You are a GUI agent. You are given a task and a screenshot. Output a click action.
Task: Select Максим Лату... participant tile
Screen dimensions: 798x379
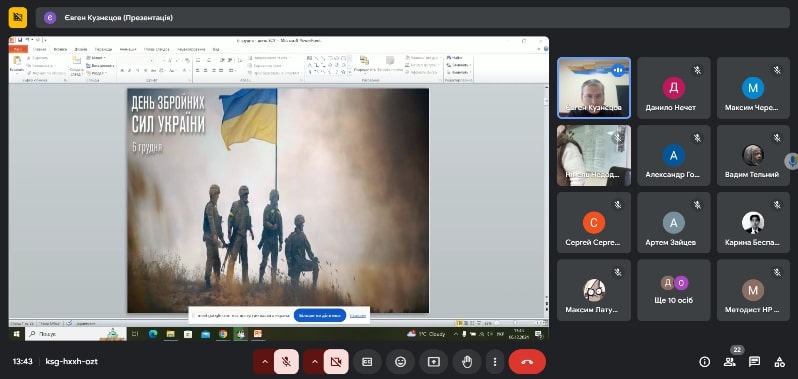pyautogui.click(x=594, y=290)
